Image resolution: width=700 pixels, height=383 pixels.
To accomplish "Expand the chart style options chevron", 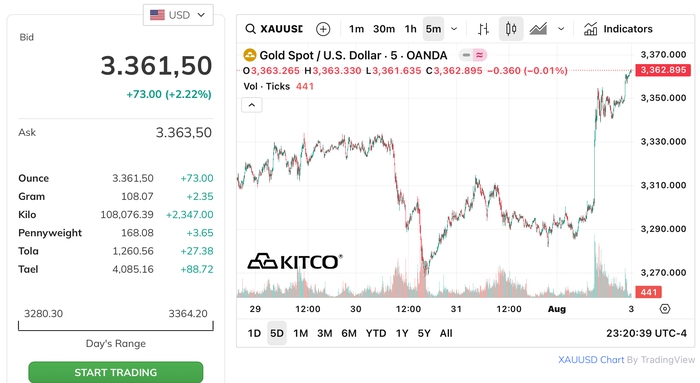I will [x=561, y=29].
